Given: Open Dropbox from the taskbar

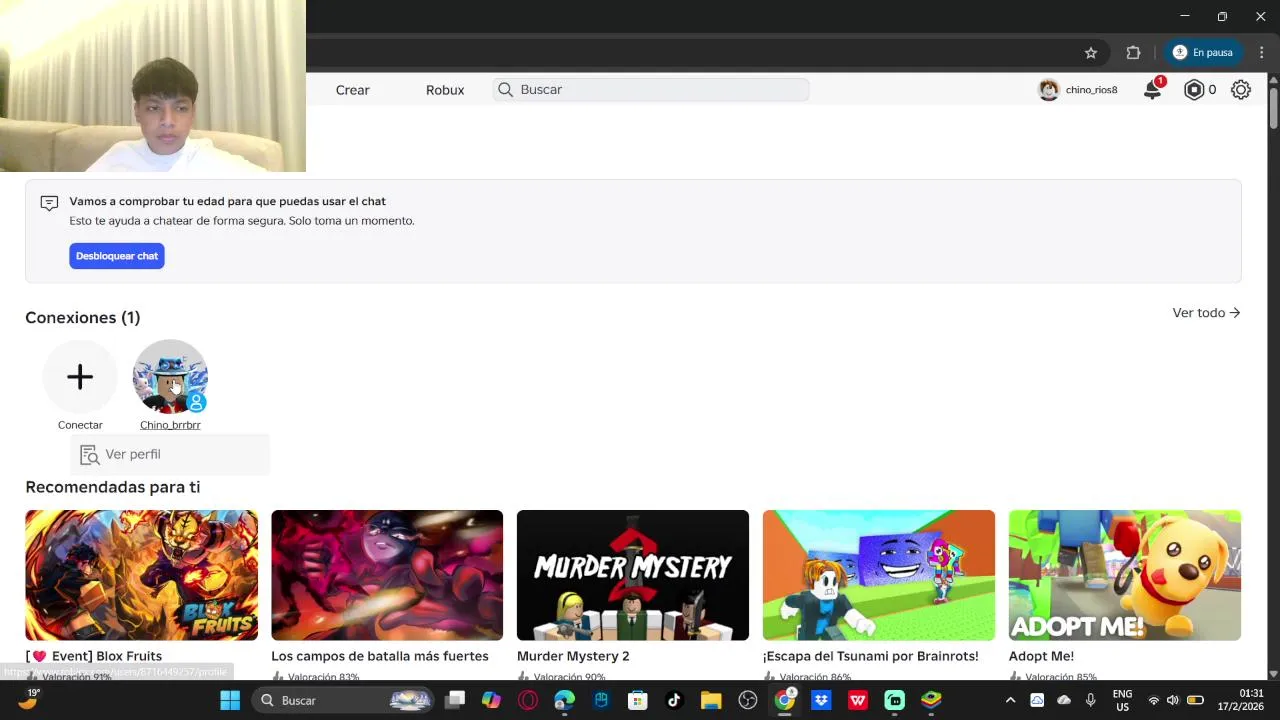Looking at the screenshot, I should click(821, 700).
